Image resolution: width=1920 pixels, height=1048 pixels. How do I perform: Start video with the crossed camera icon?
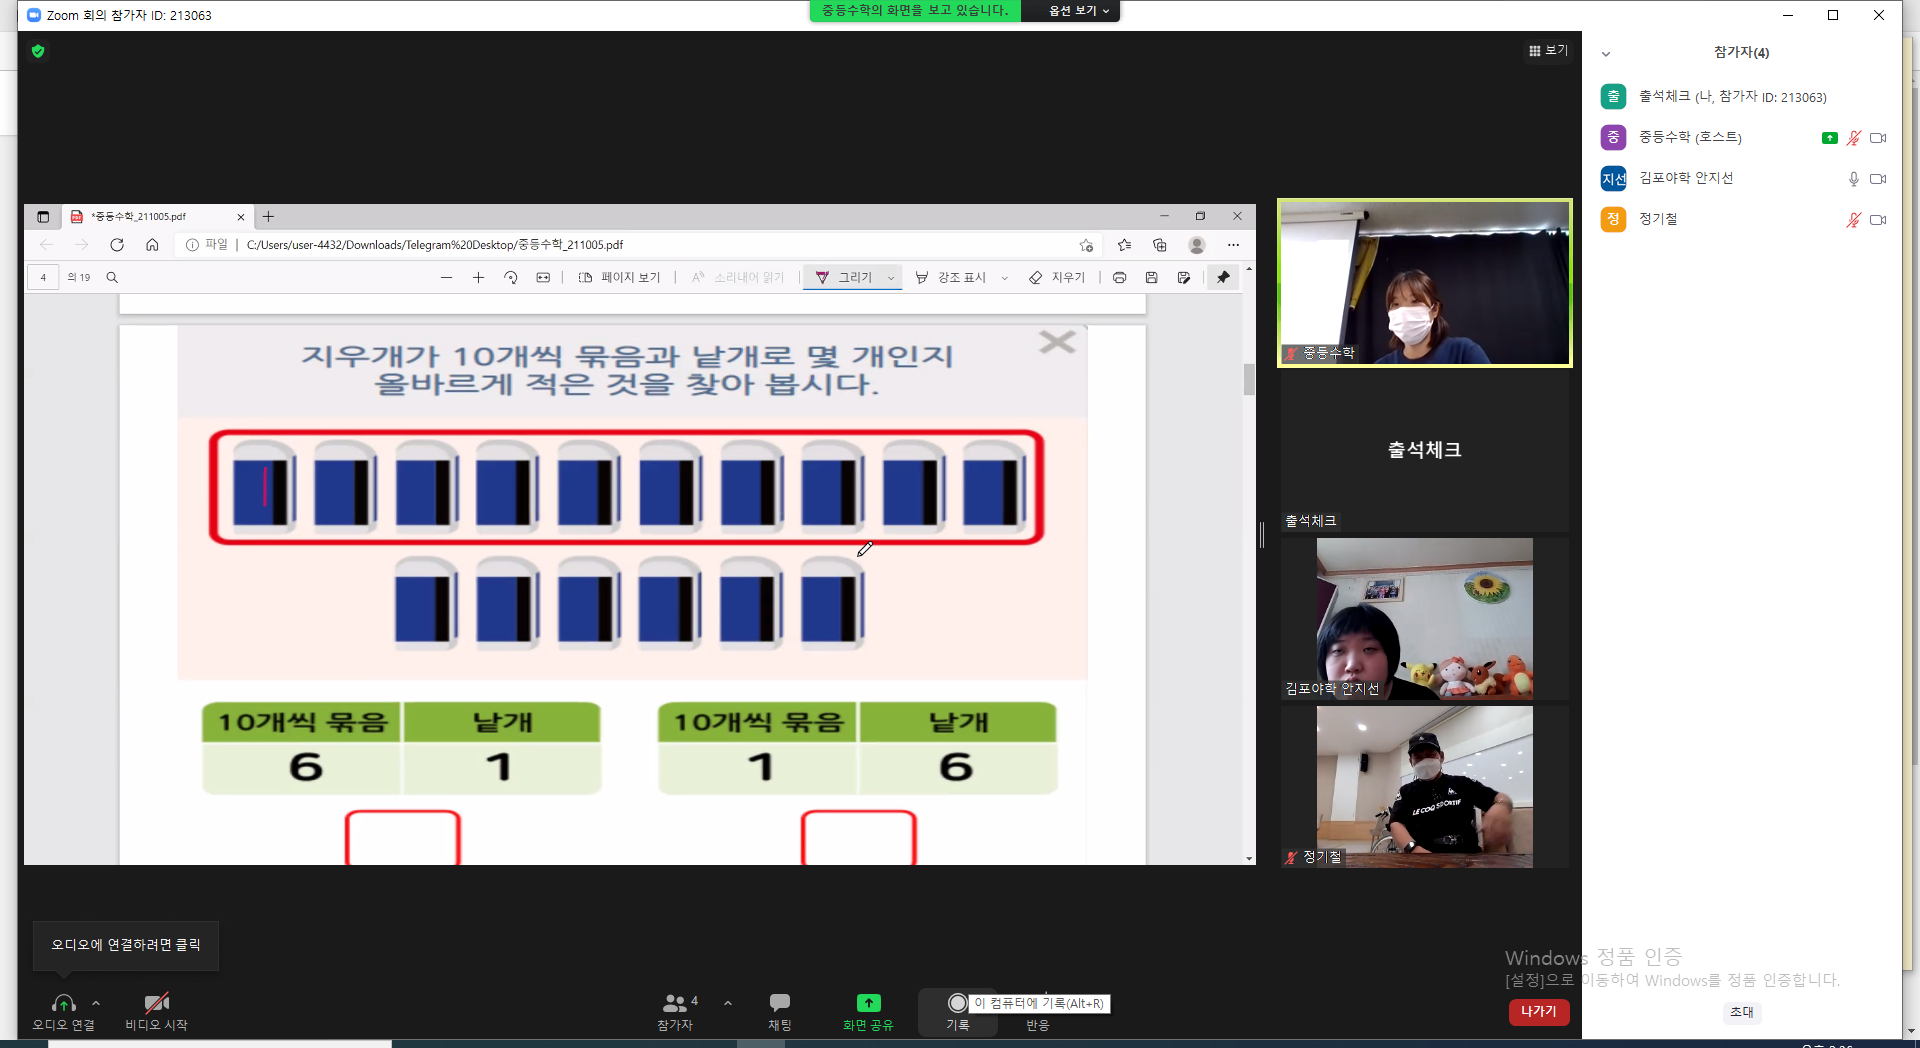pyautogui.click(x=156, y=1011)
